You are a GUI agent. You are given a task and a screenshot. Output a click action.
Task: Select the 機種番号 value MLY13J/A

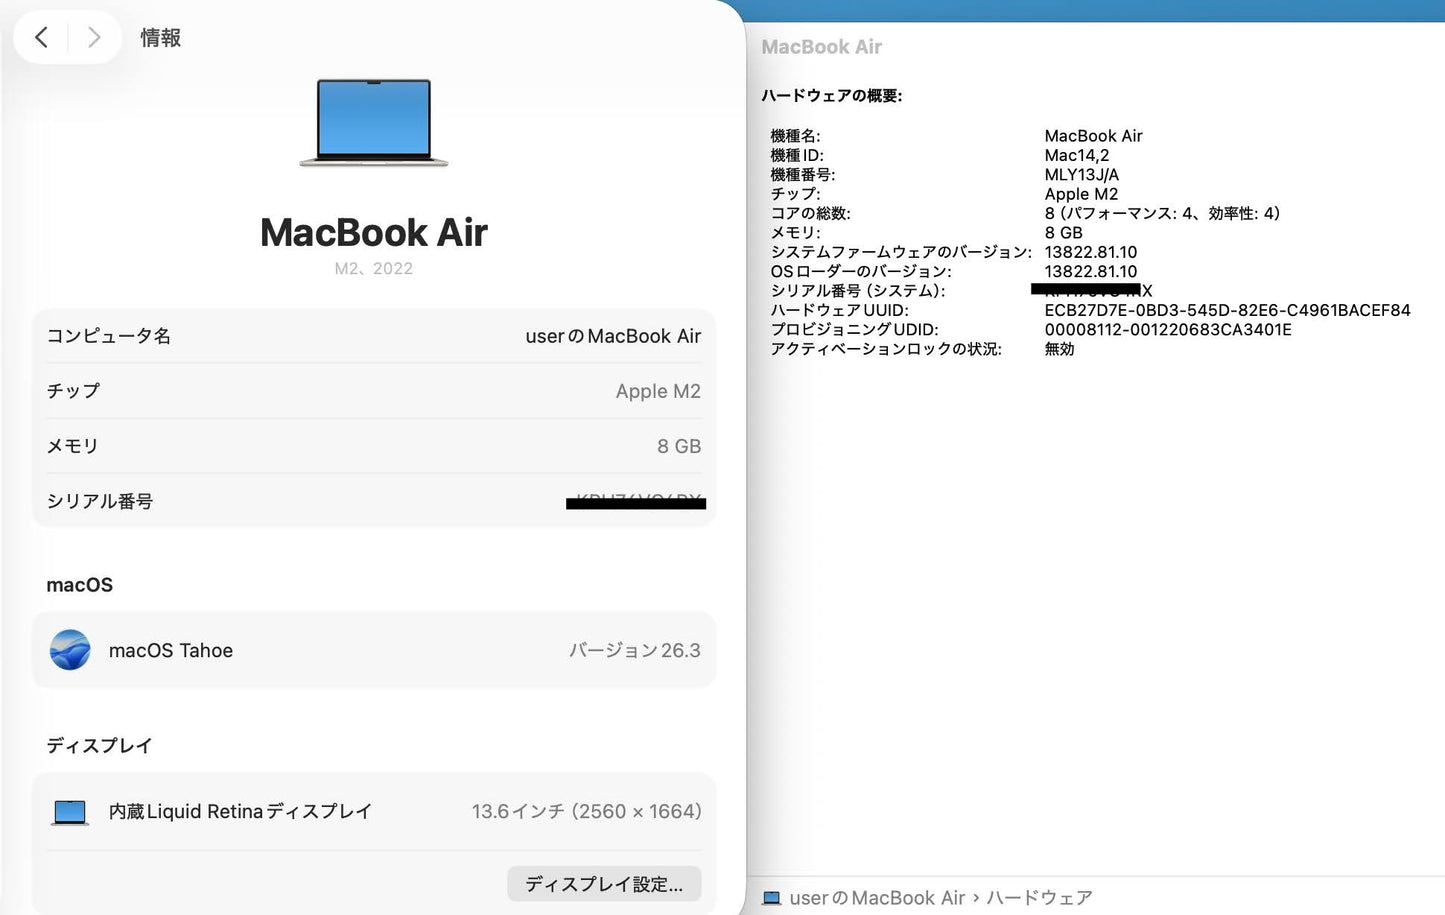click(1082, 174)
